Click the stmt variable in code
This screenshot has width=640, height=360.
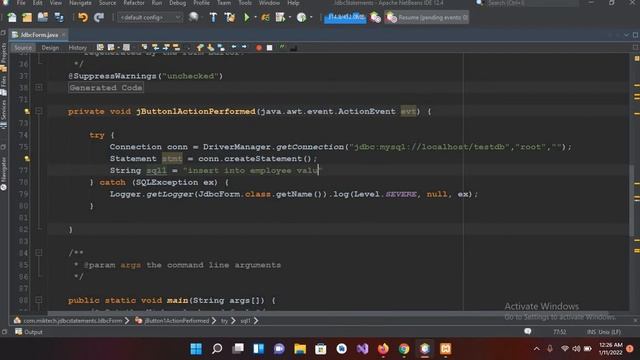click(x=172, y=159)
